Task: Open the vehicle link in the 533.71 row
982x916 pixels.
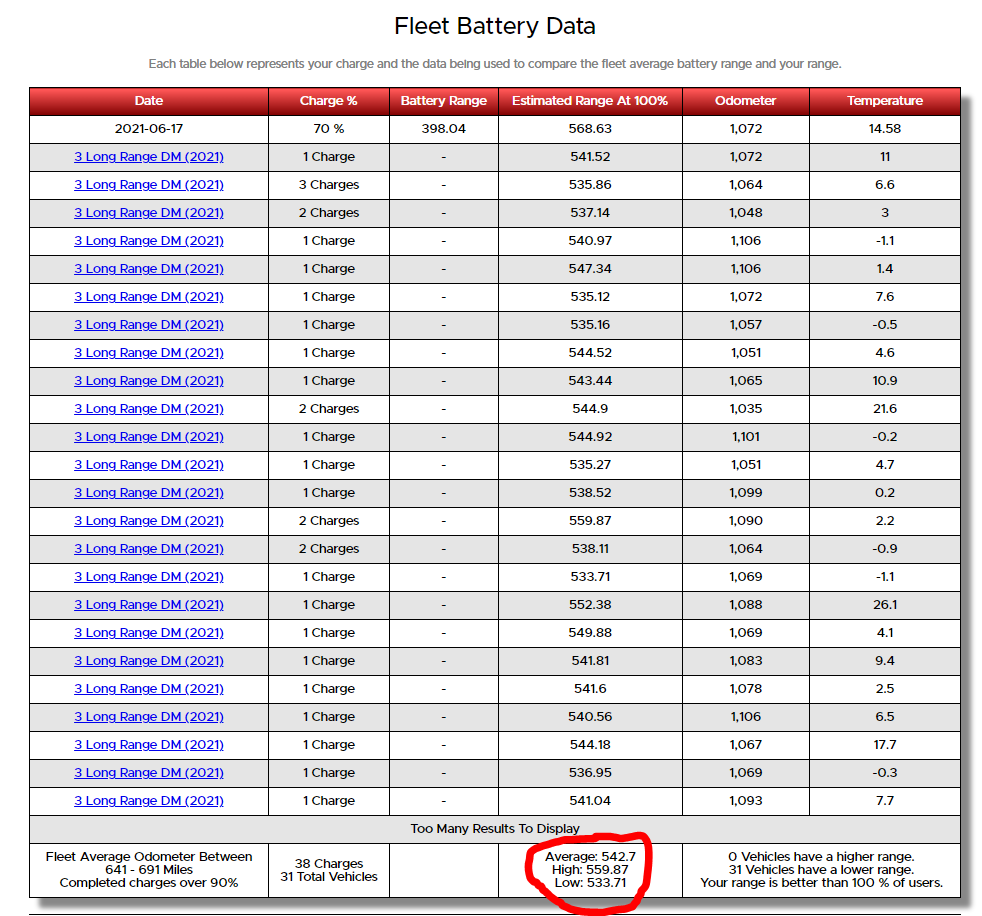Action: [x=149, y=577]
